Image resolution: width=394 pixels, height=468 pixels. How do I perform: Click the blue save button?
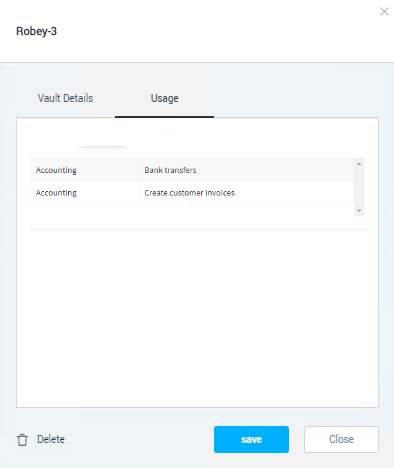pos(251,439)
